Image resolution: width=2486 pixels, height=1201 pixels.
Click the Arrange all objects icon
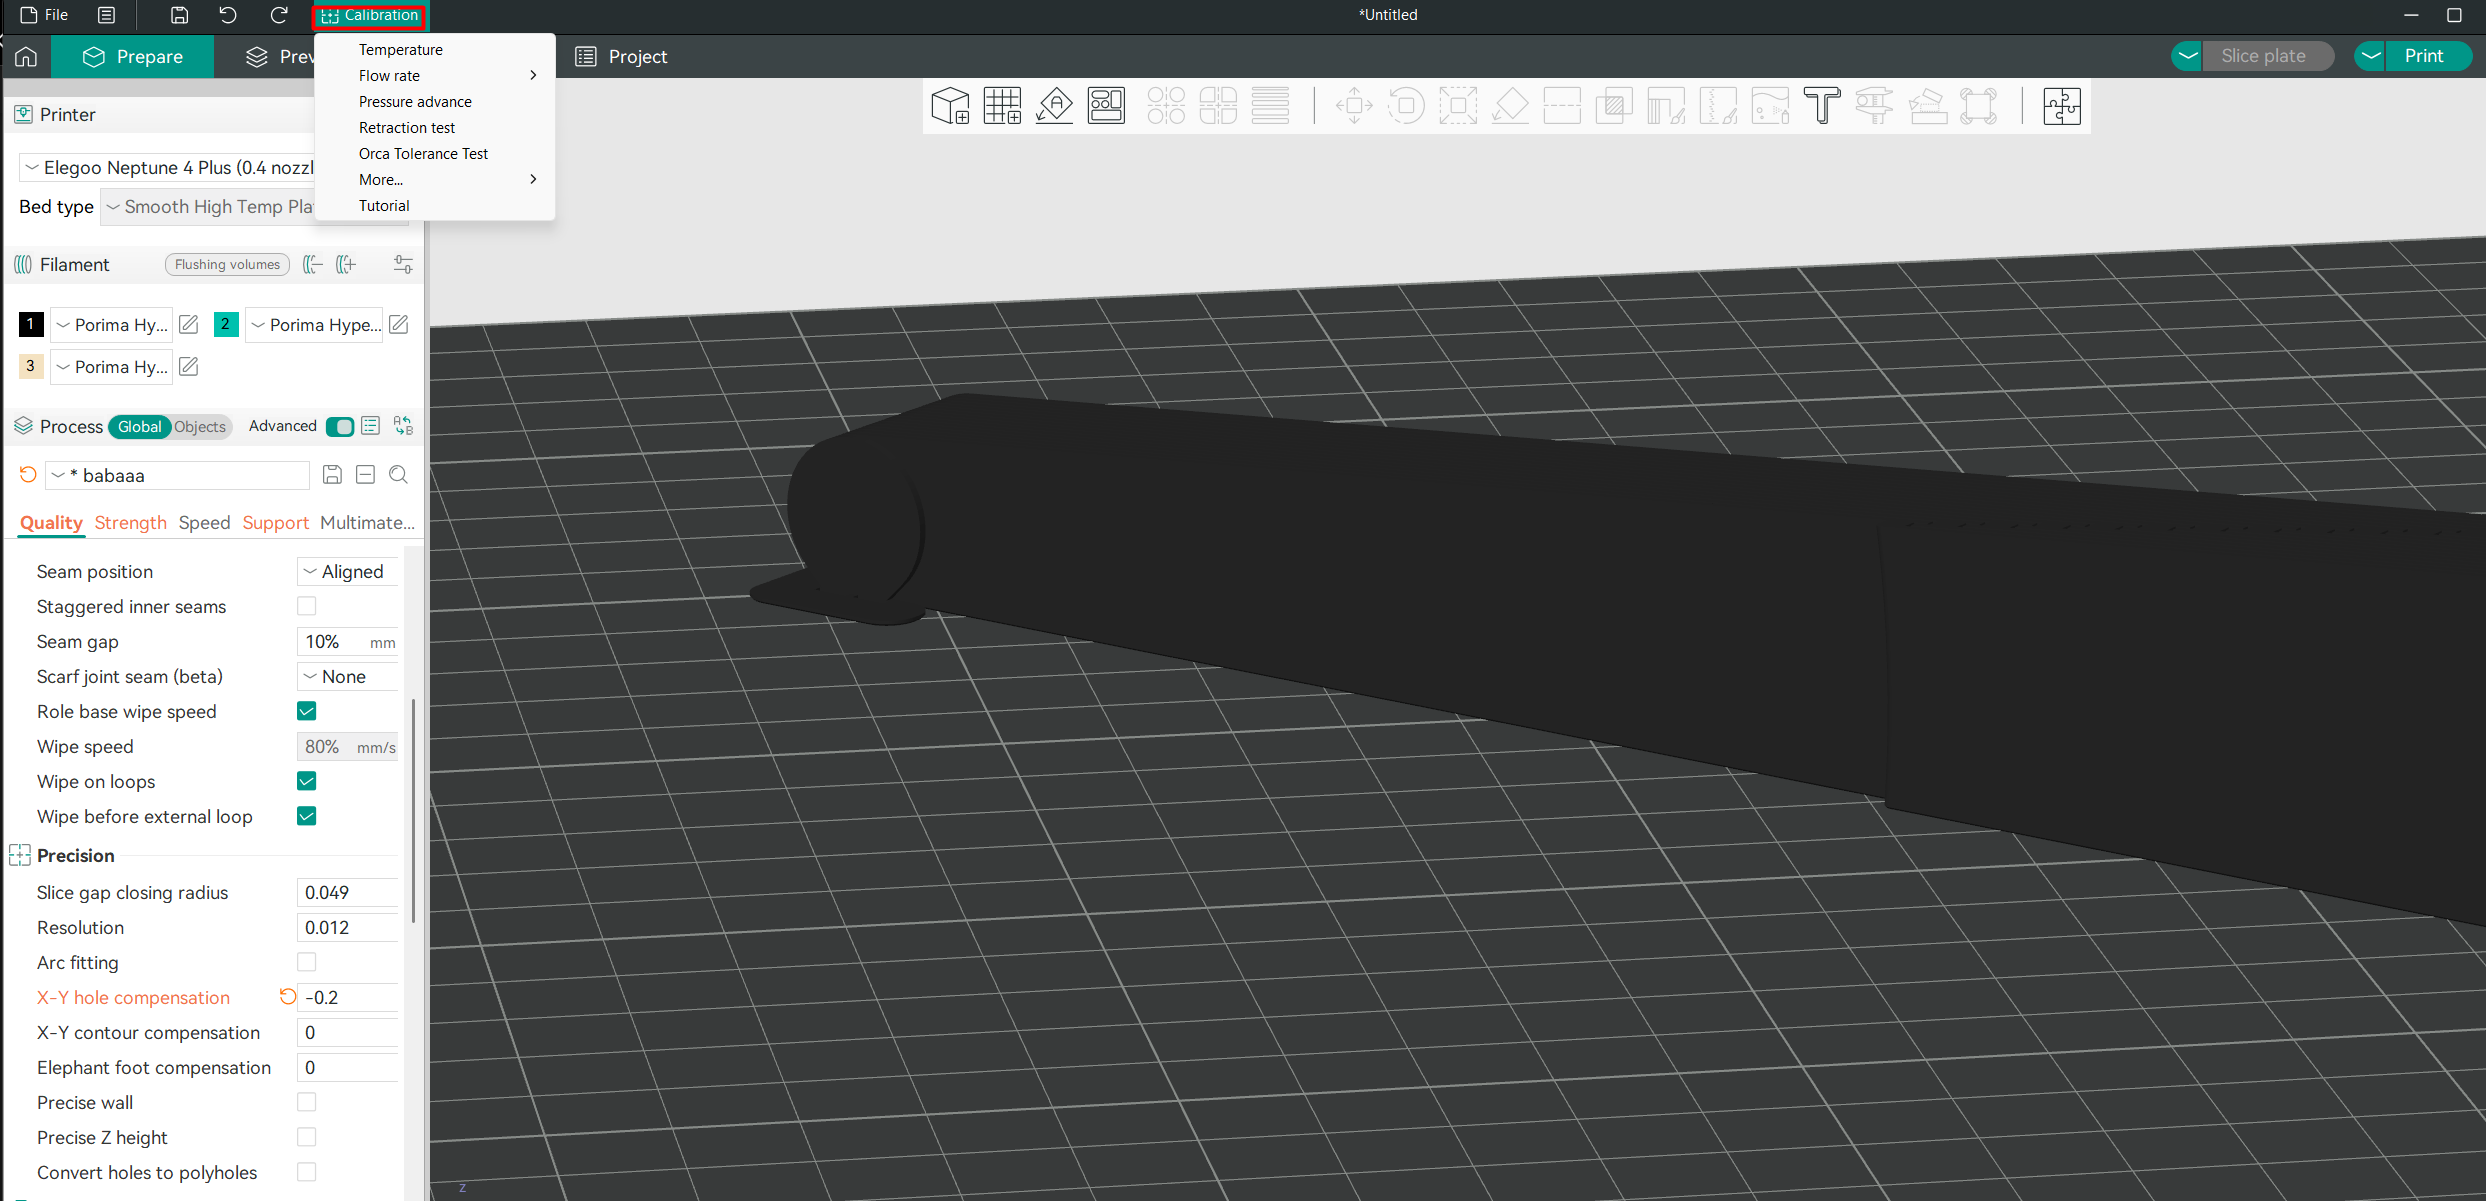point(1106,105)
